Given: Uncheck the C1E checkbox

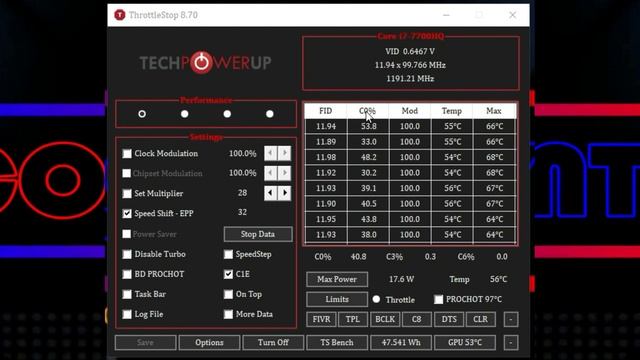Looking at the screenshot, I should coord(228,274).
